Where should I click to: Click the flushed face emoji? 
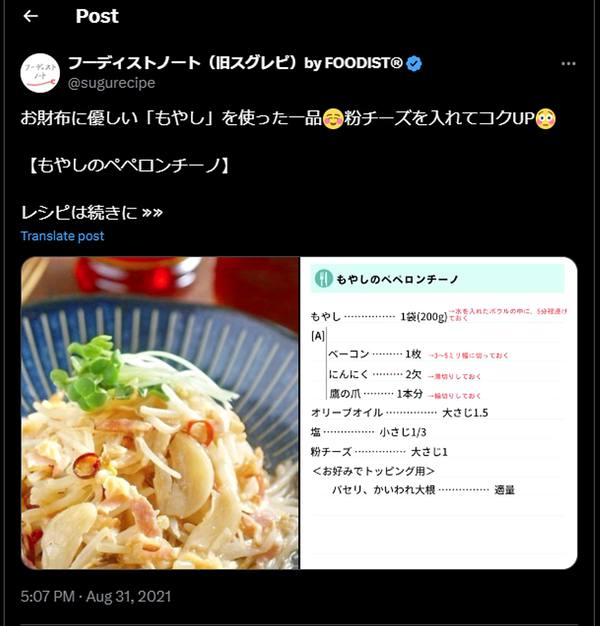545,119
